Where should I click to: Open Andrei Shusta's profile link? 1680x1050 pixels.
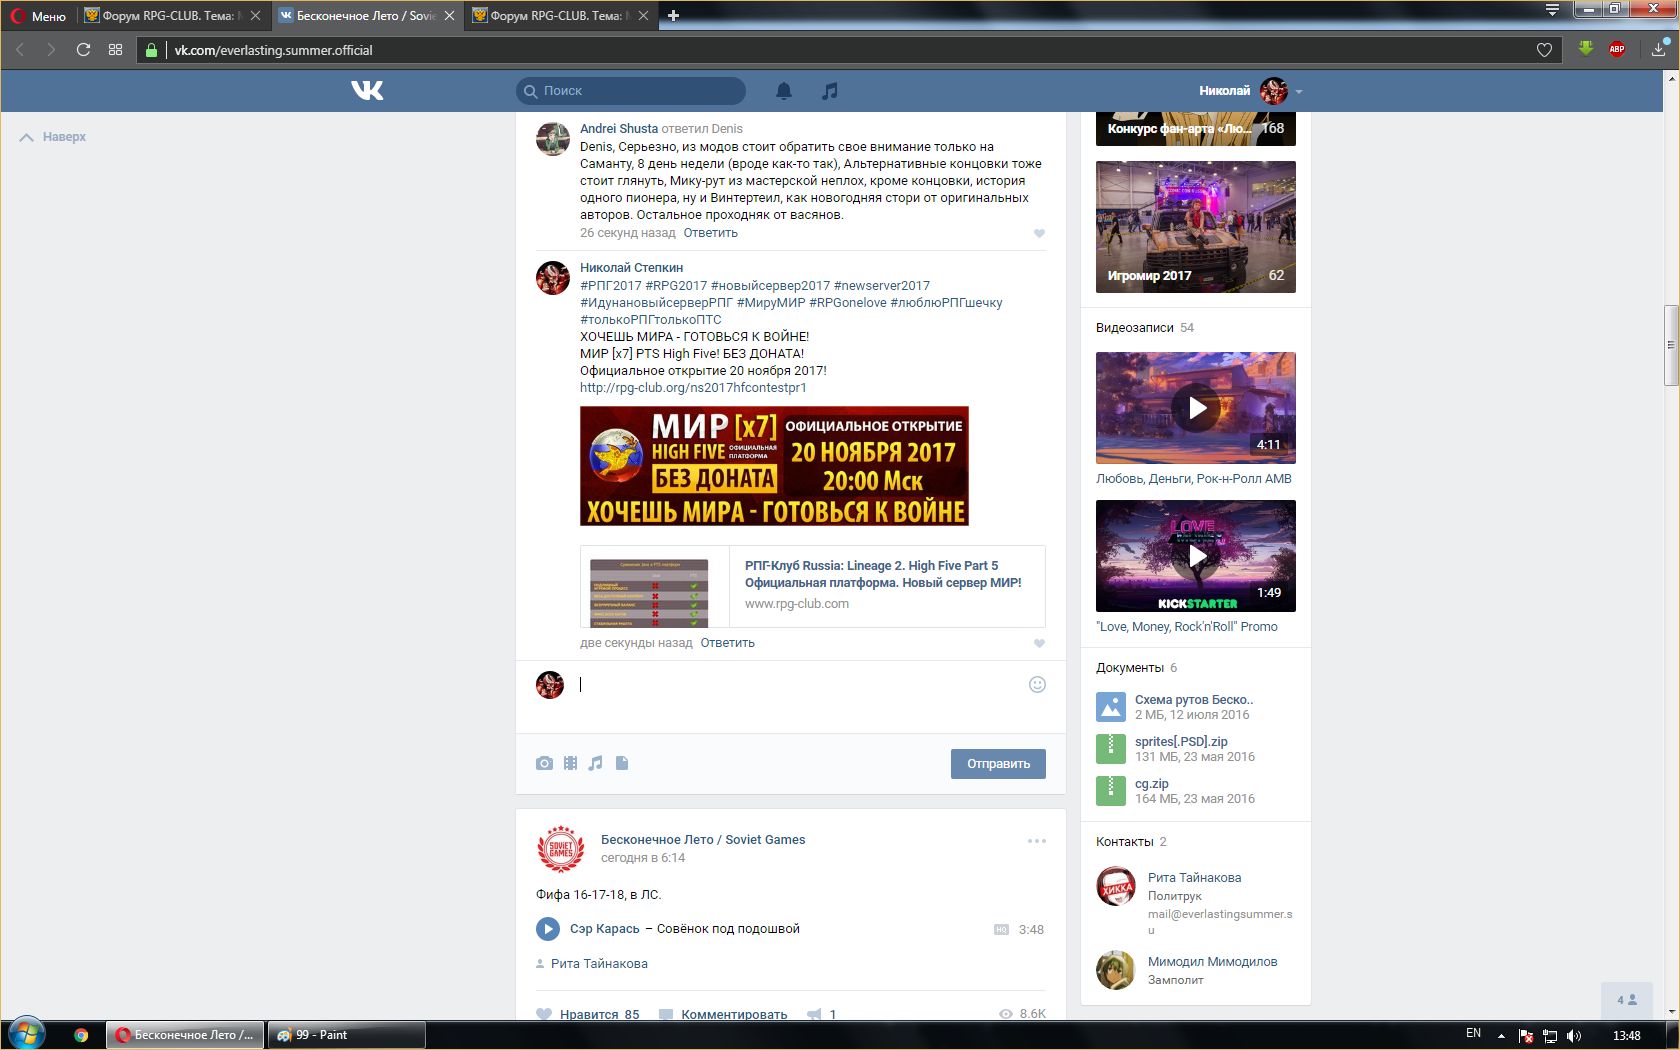point(619,129)
